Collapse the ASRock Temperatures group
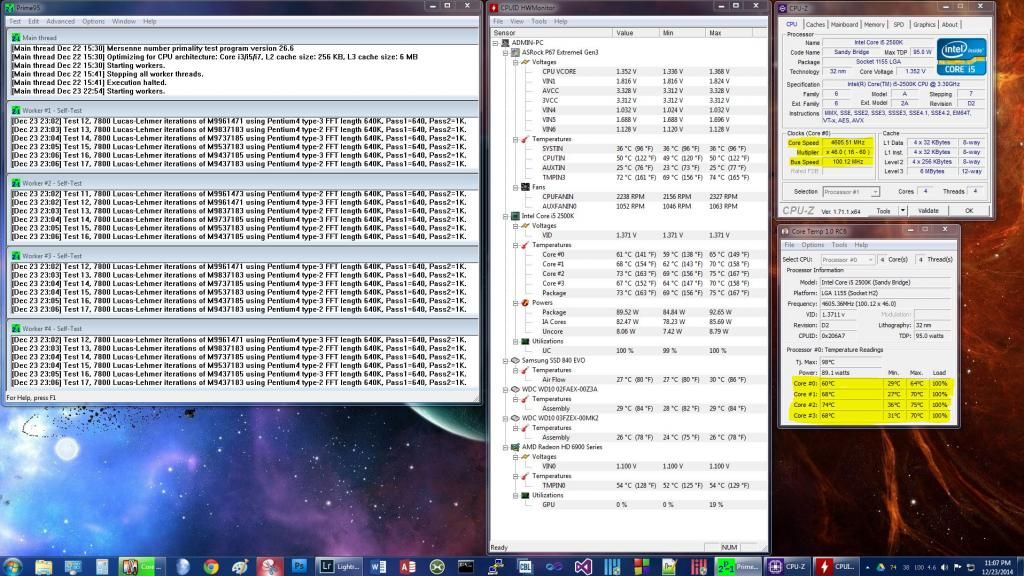The height and width of the screenshot is (576, 1024). tap(515, 139)
